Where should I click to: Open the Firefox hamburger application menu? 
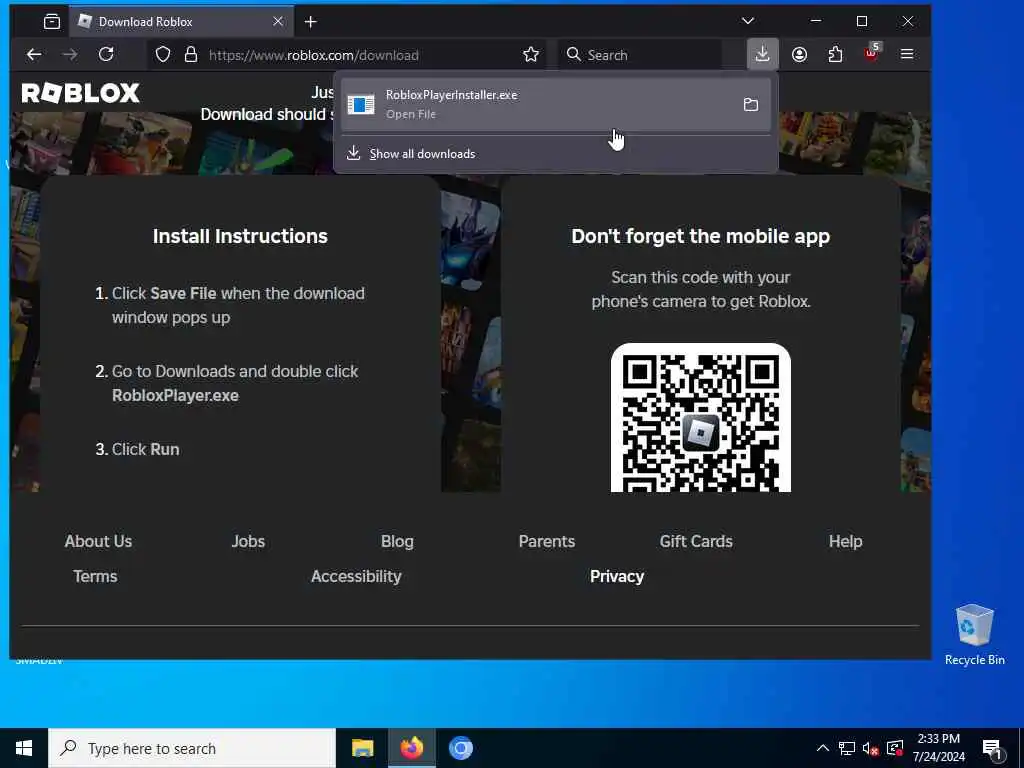907,54
